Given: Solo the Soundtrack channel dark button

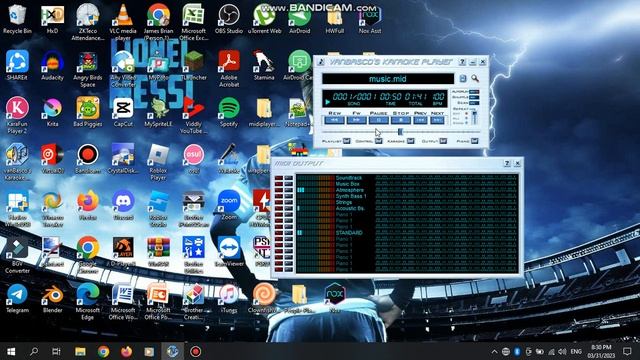Looking at the screenshot, I should click(x=289, y=178).
